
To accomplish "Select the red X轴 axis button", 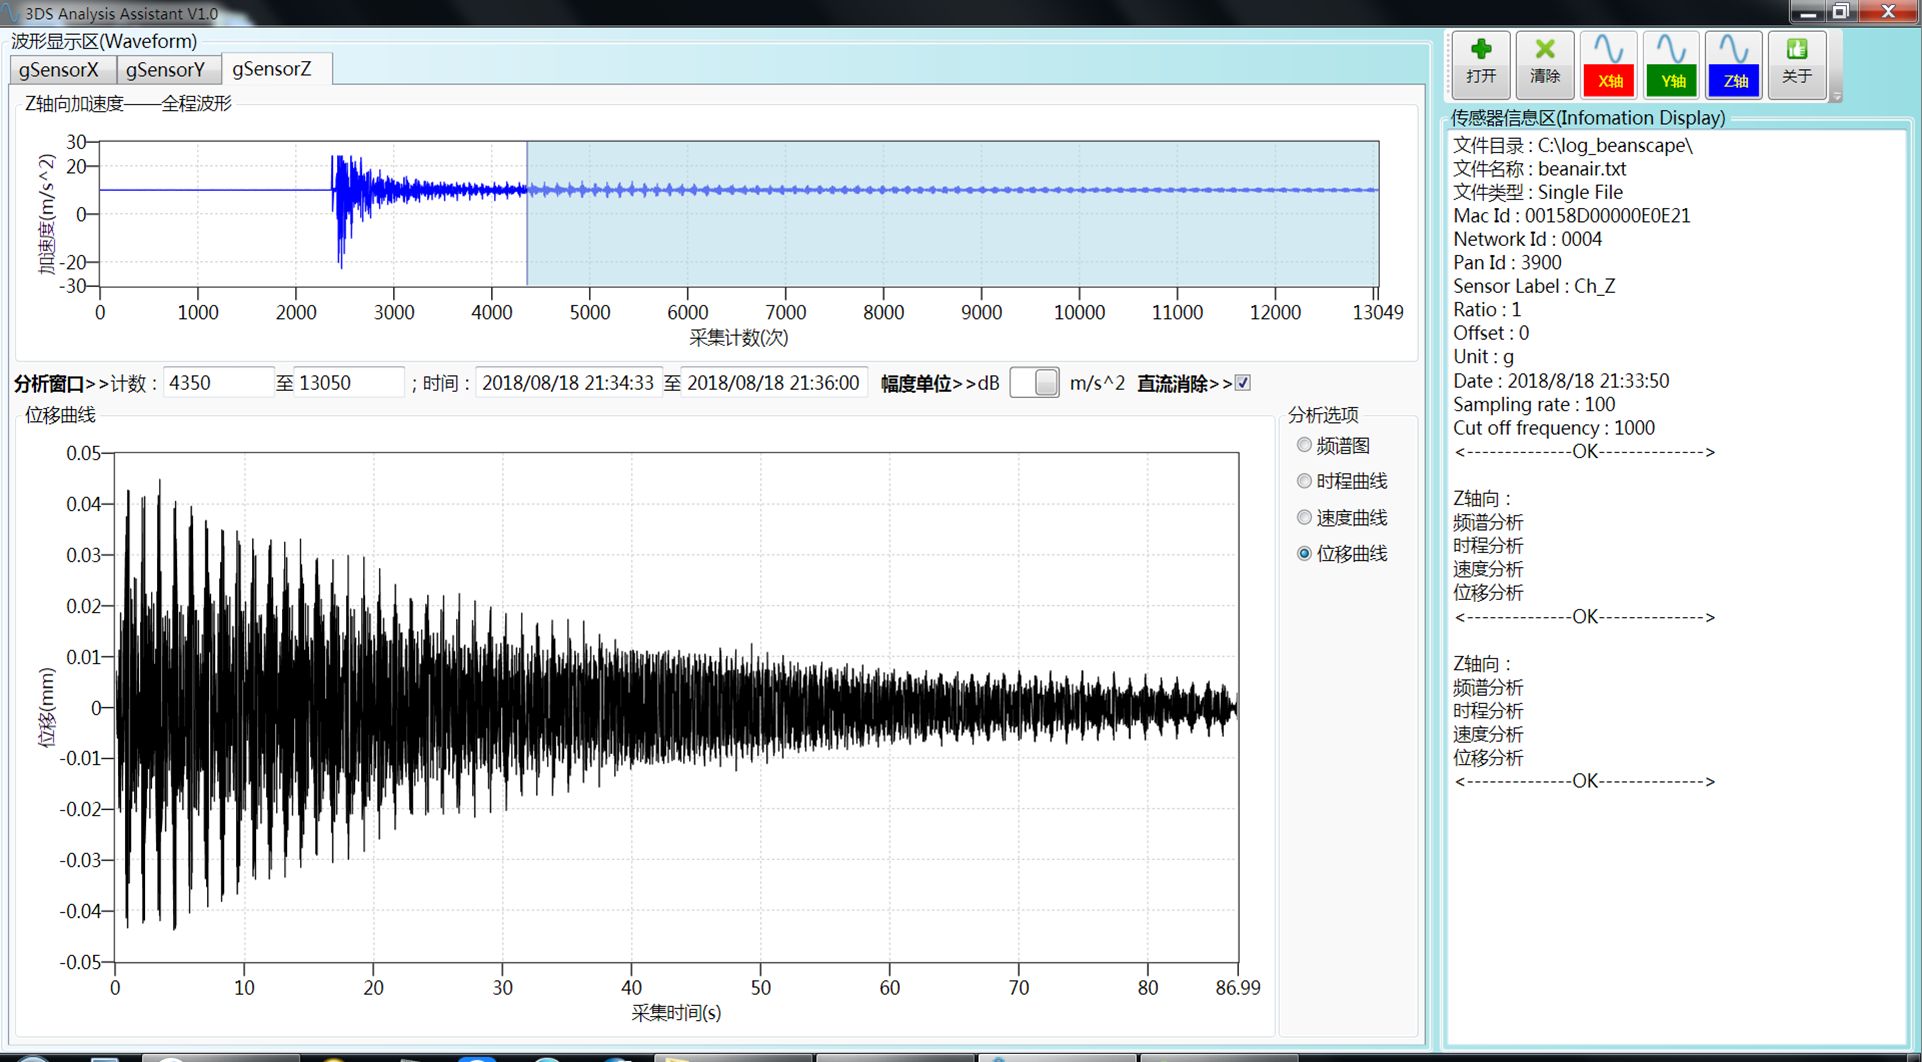I will coord(1608,64).
